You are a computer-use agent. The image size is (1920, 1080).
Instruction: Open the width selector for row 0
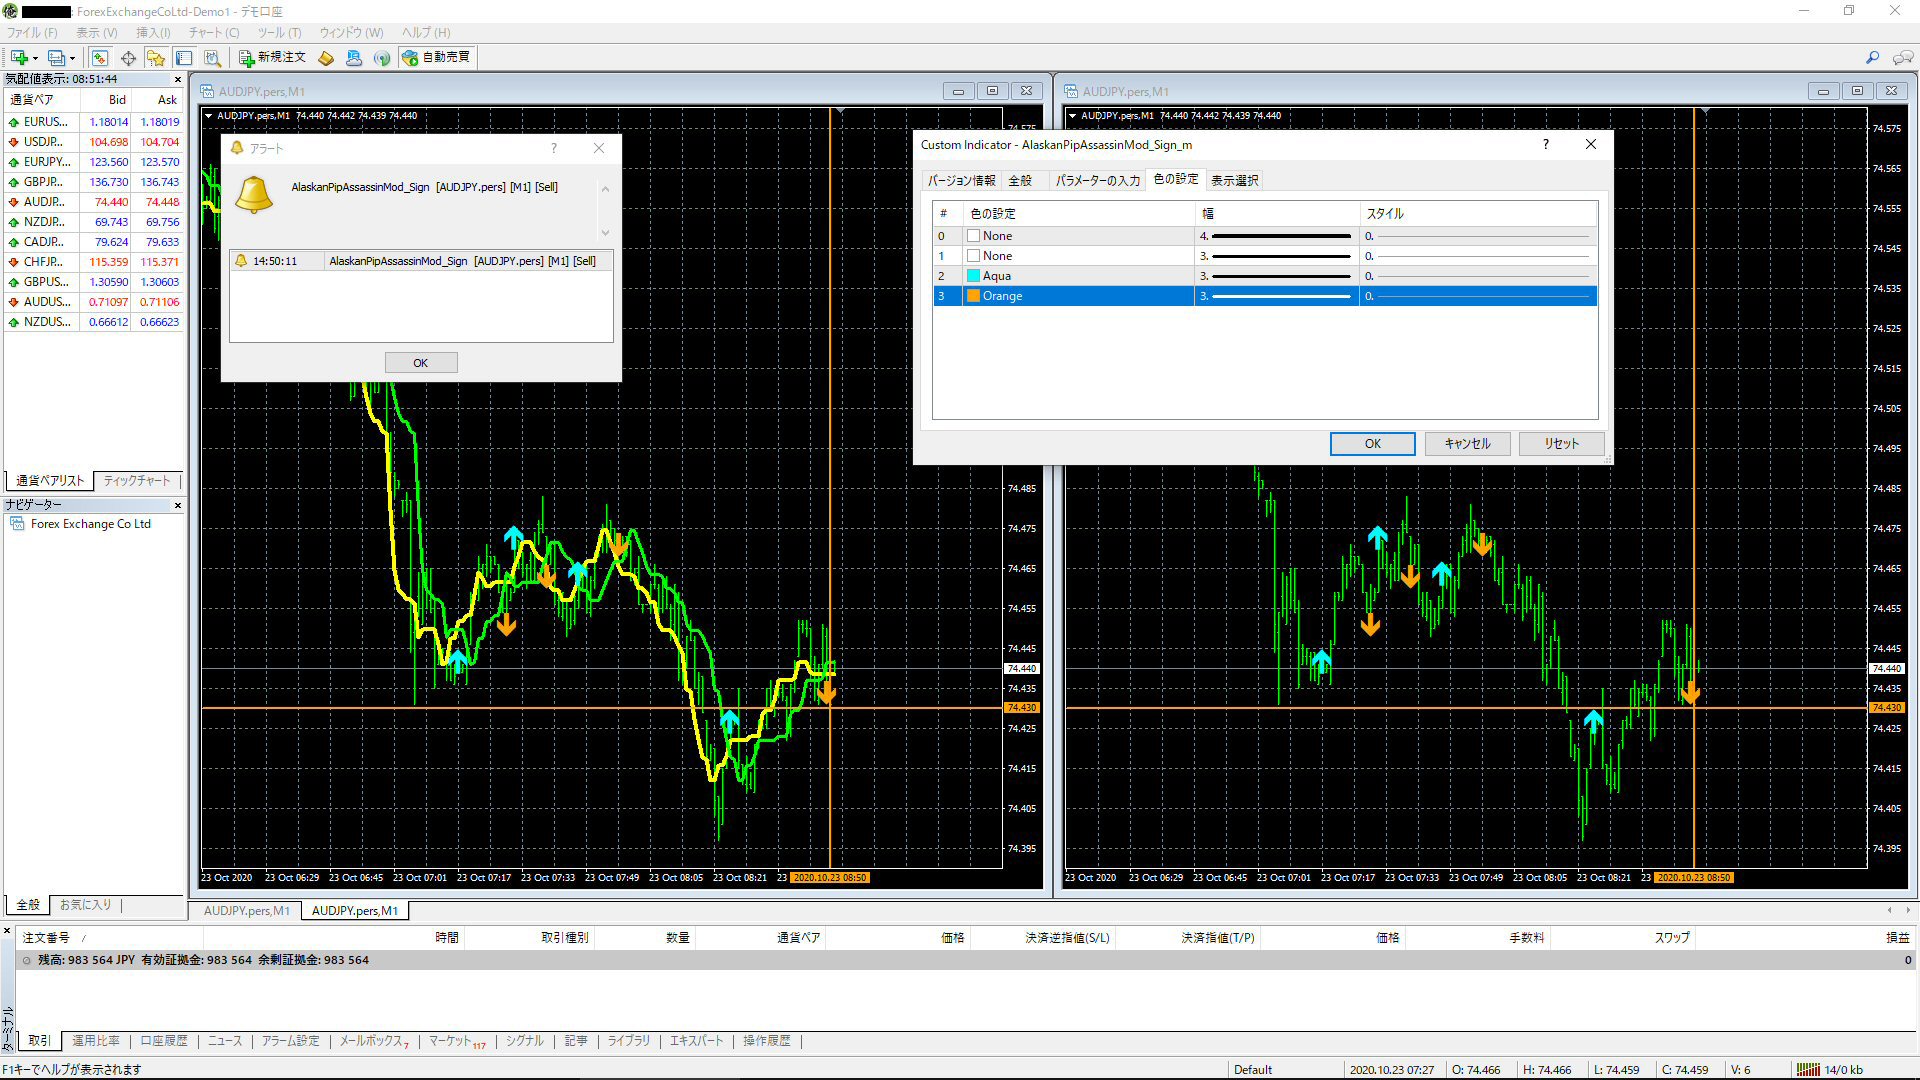pyautogui.click(x=1277, y=236)
